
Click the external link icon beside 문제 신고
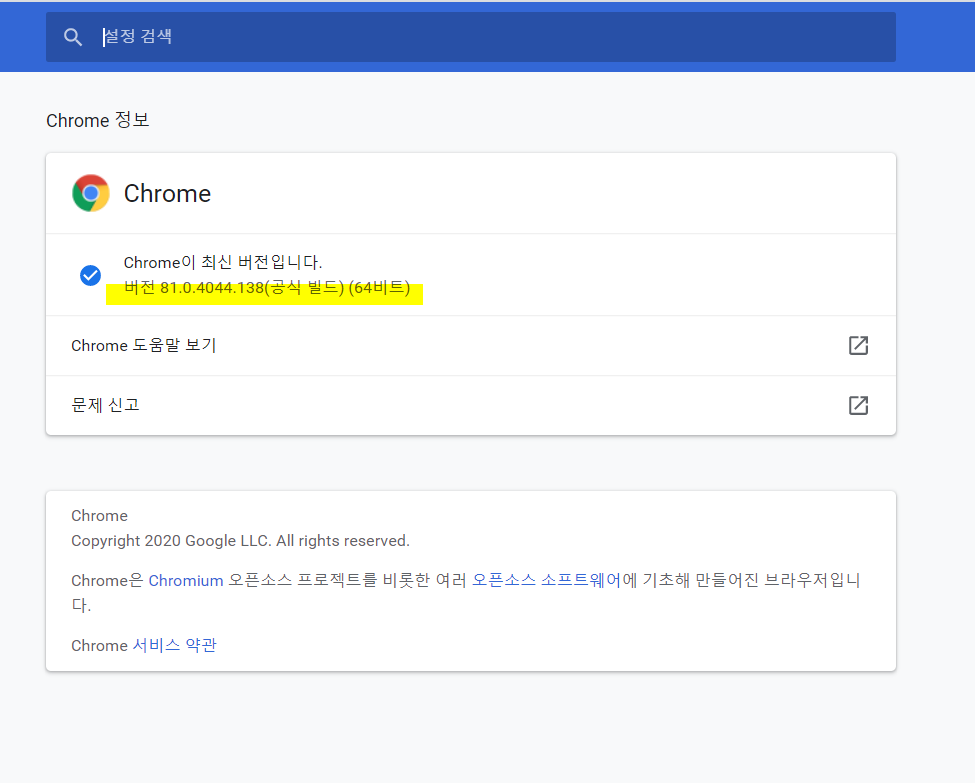pyautogui.click(x=858, y=405)
